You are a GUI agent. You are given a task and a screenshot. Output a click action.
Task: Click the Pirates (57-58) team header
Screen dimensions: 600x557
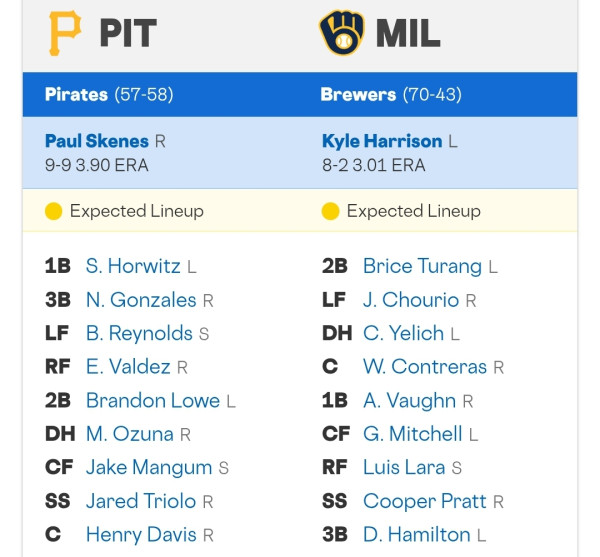point(109,94)
